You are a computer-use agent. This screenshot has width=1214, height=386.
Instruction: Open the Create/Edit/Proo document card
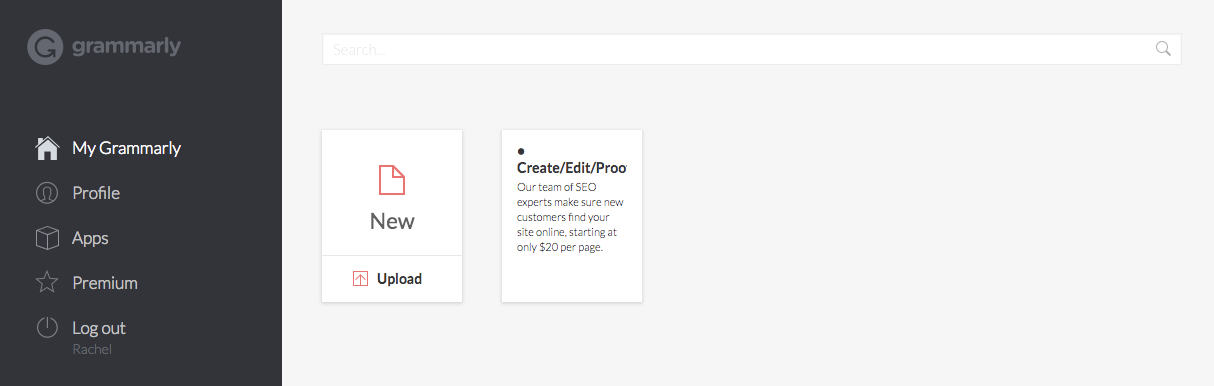tap(572, 216)
